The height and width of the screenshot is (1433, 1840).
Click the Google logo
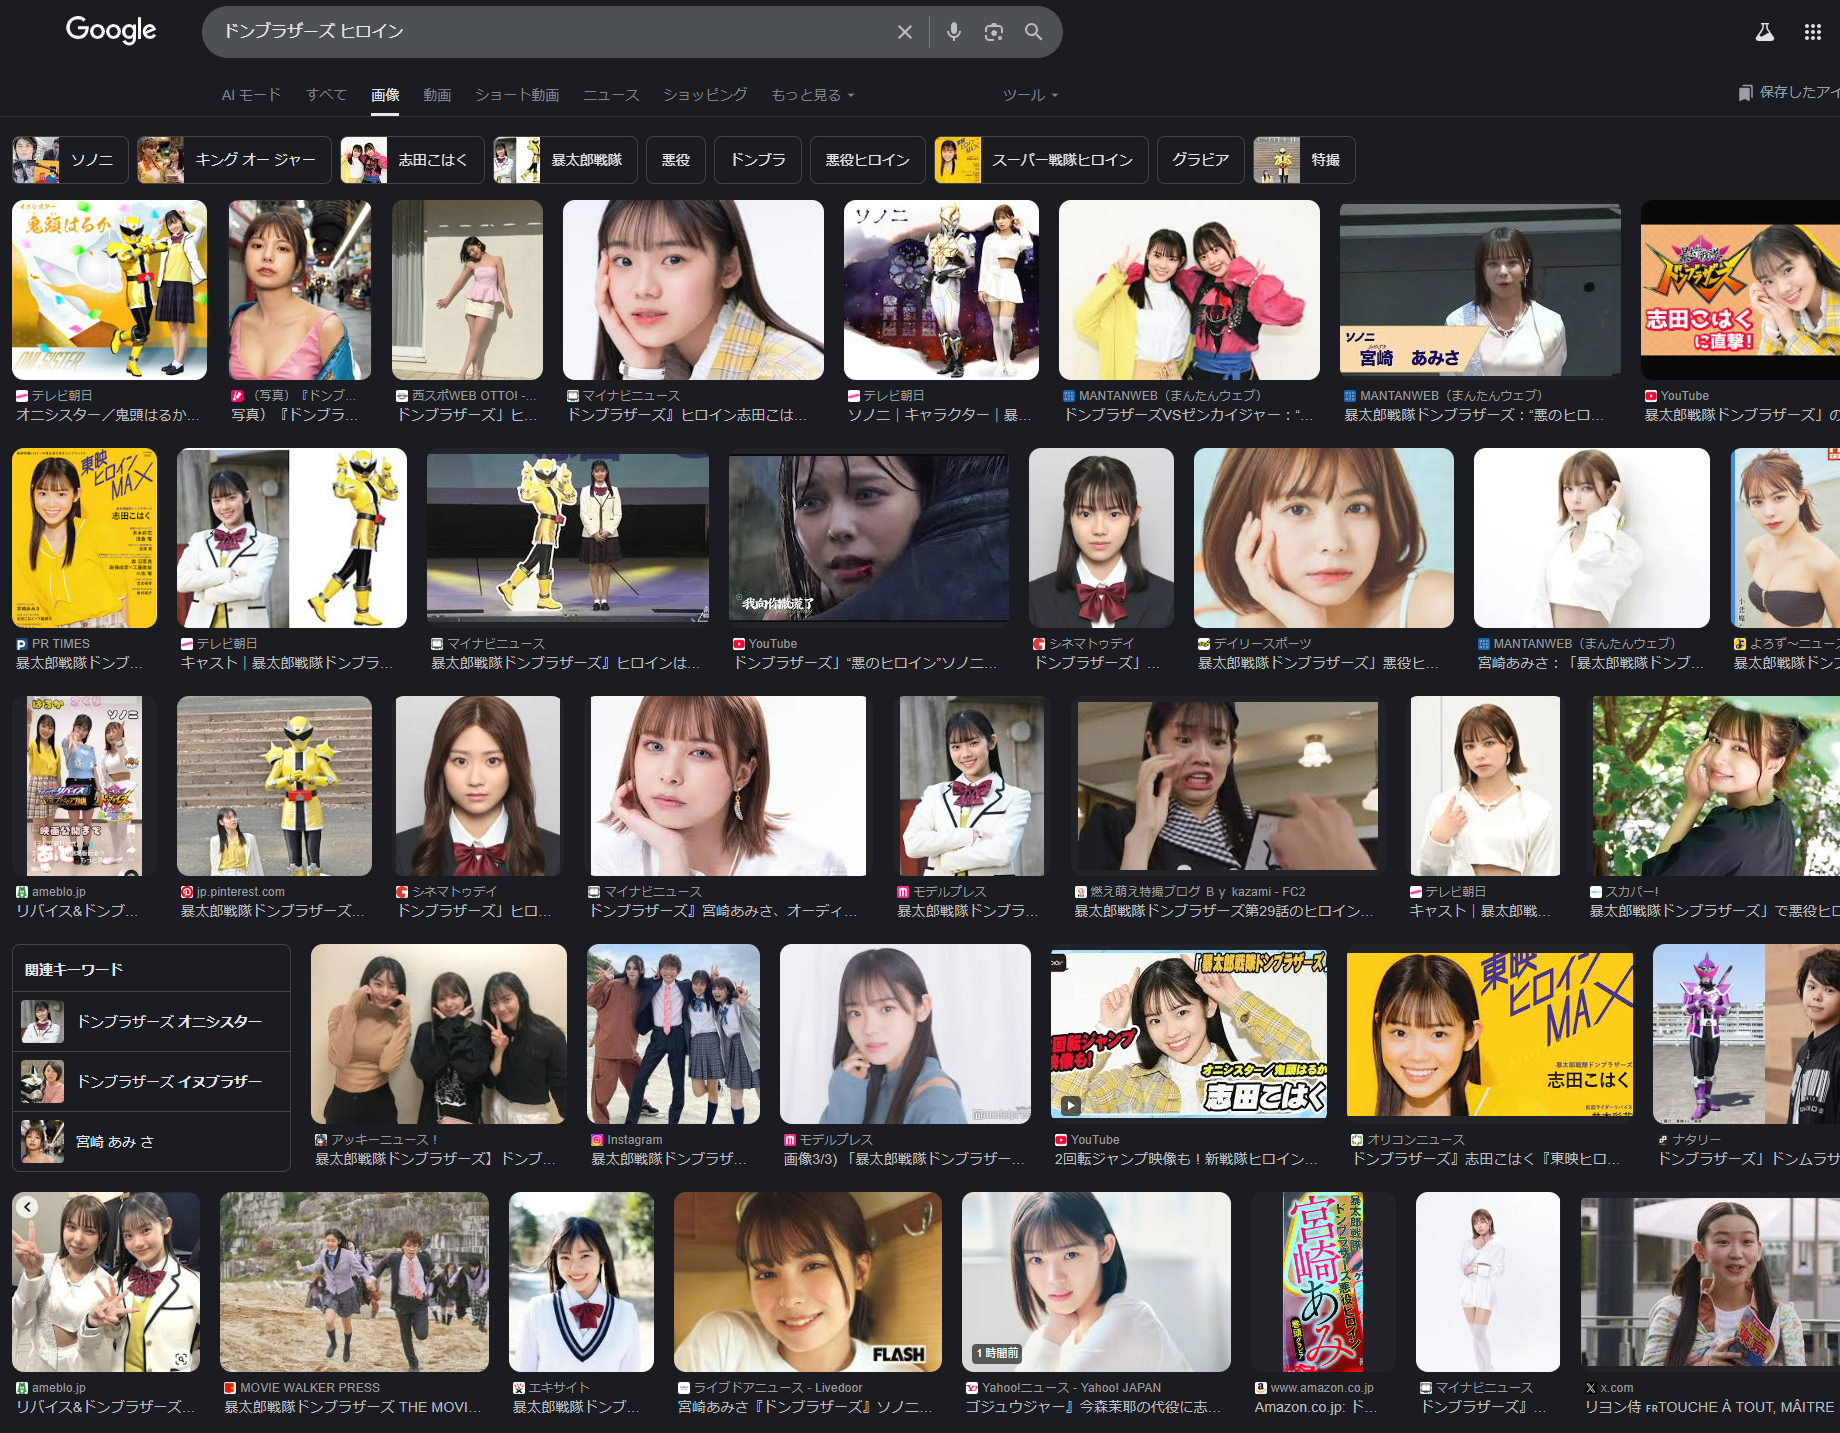tap(111, 30)
